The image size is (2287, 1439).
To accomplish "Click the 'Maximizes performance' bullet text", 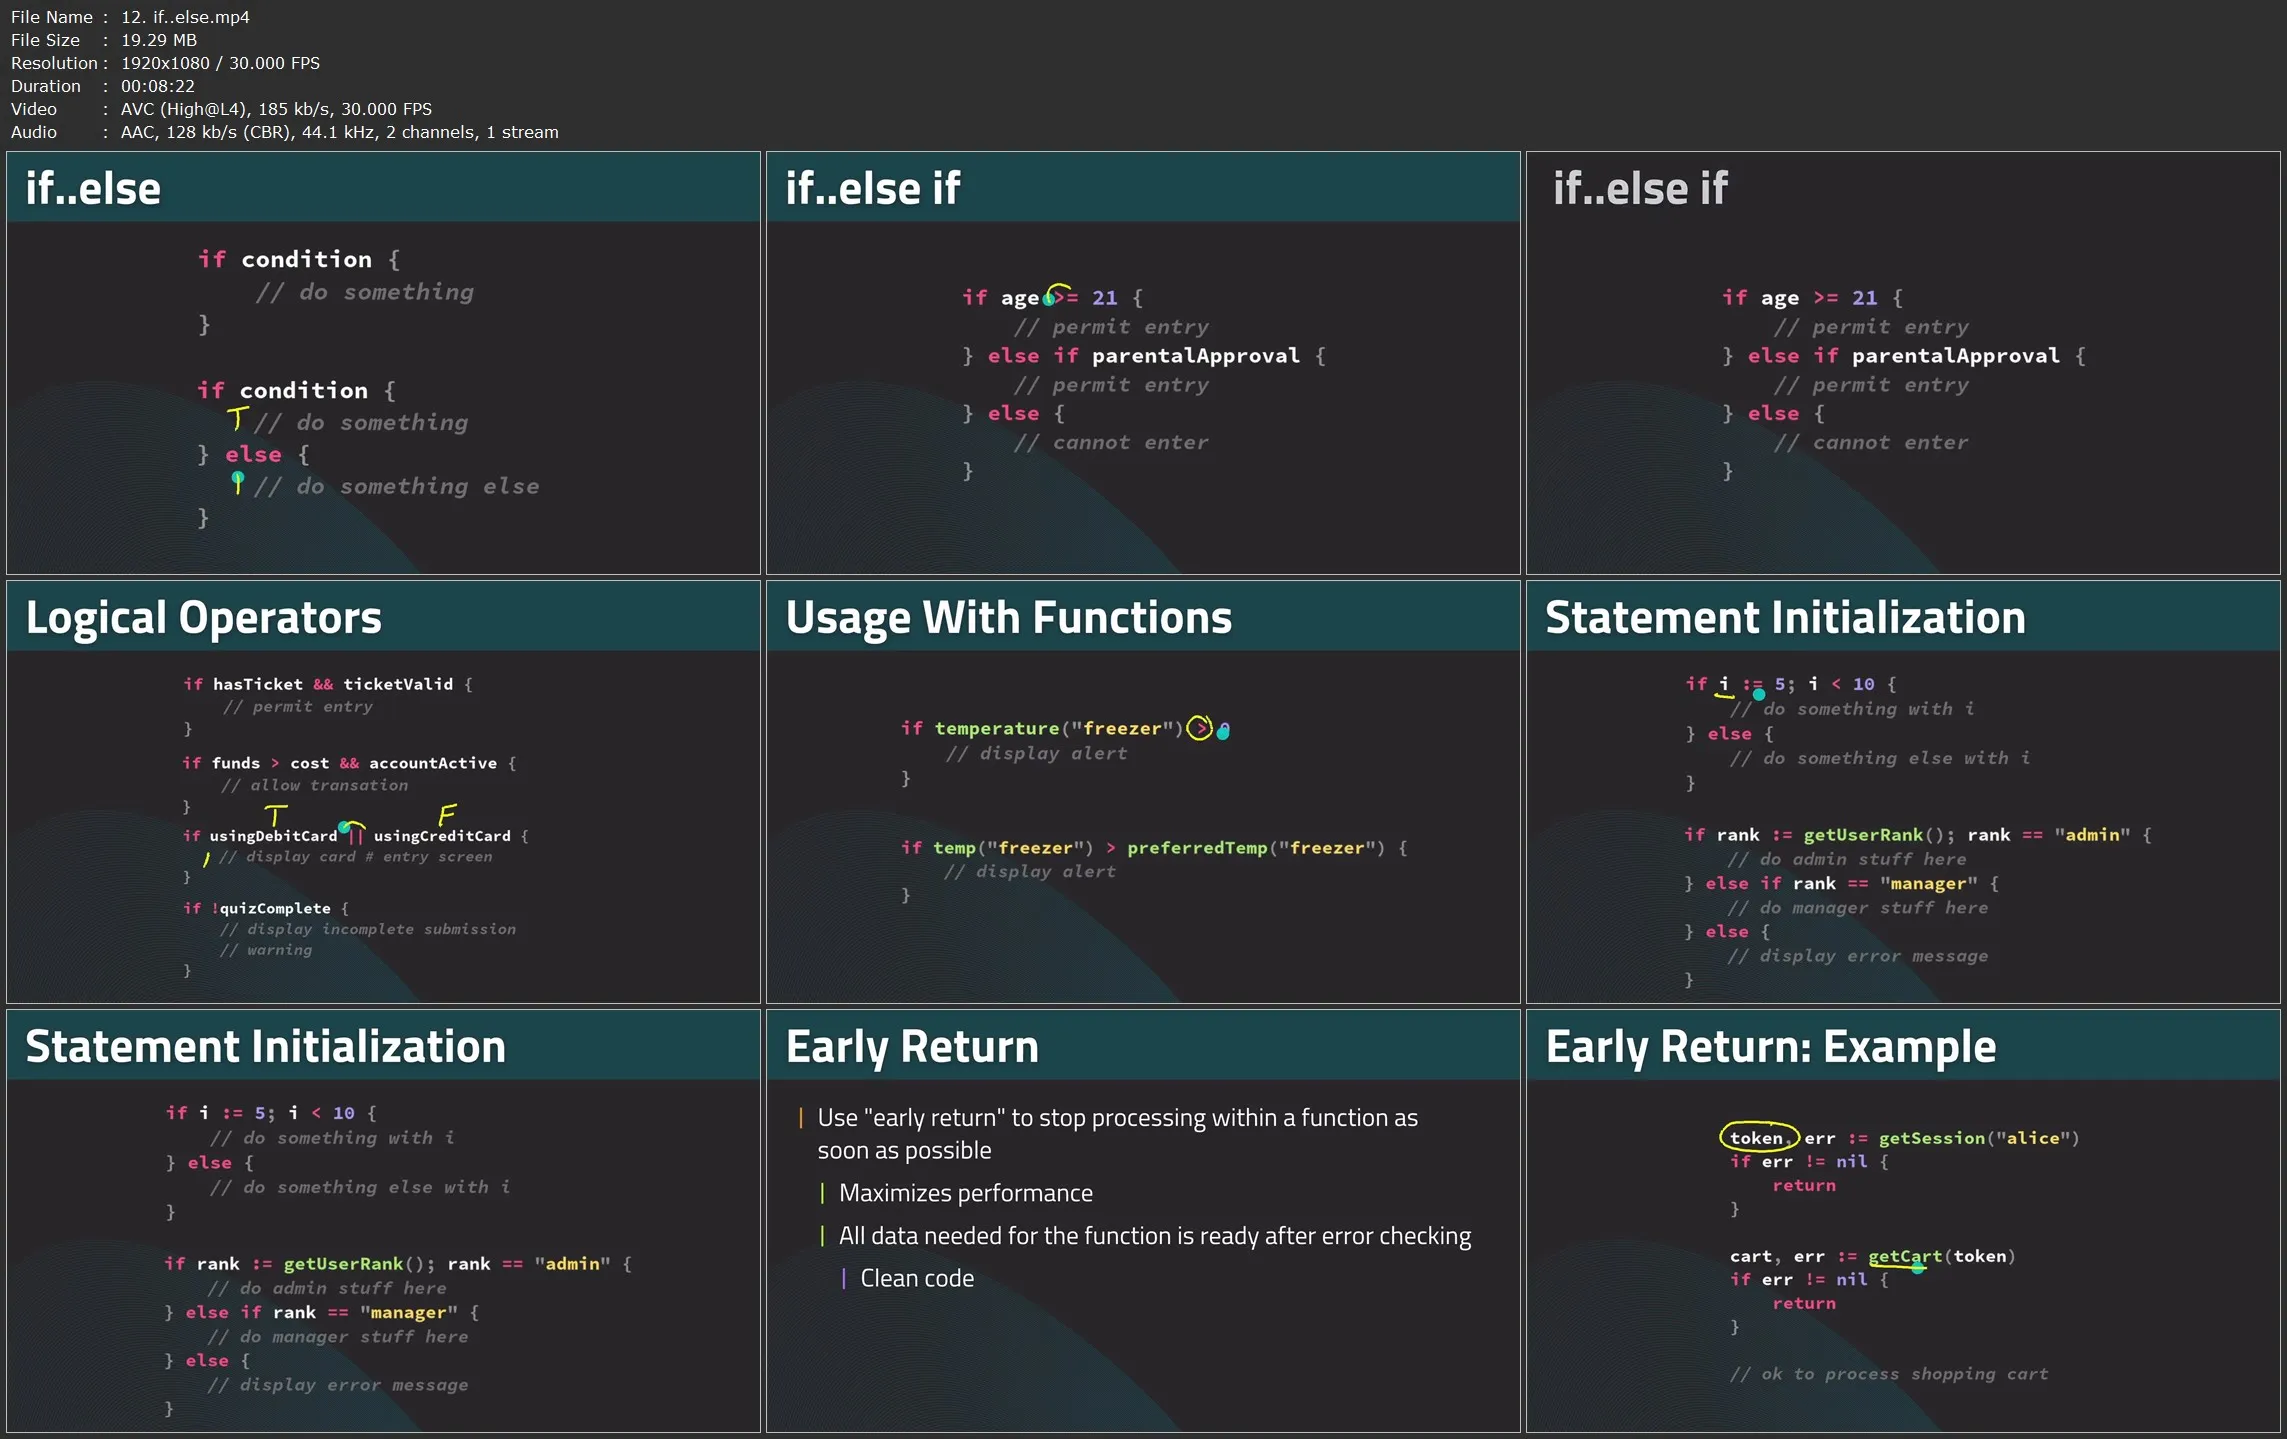I will (965, 1193).
